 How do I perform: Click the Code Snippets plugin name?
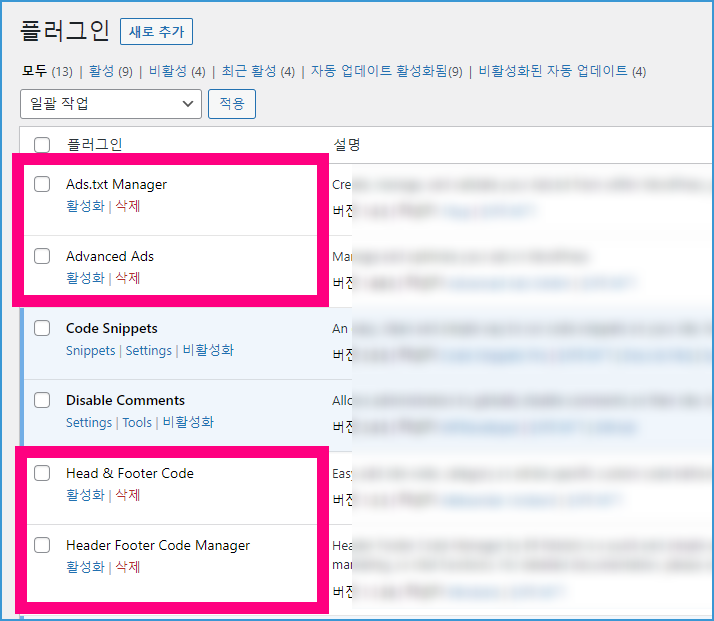tap(112, 328)
